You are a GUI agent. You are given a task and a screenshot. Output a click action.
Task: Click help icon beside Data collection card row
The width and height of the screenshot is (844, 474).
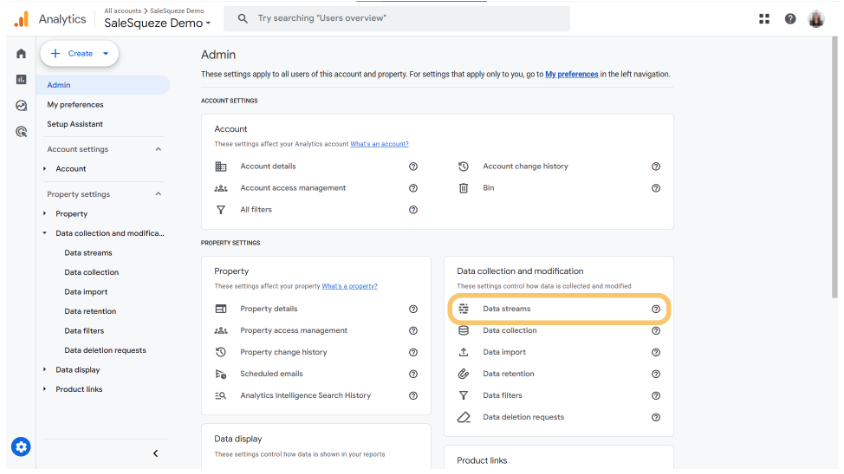tap(656, 330)
